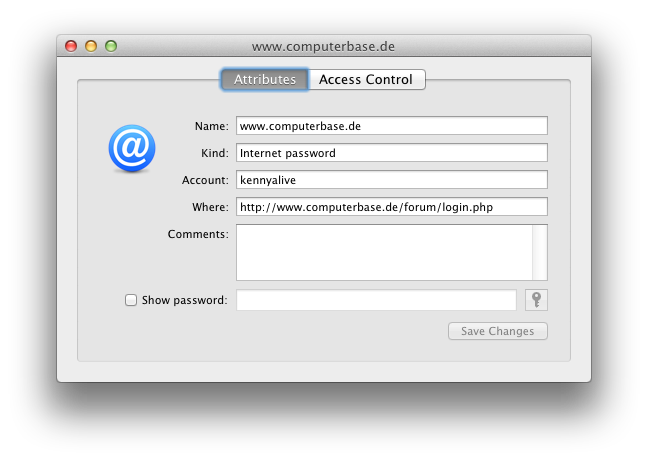Click the Where URL field
This screenshot has height=461, width=648.
tap(392, 207)
